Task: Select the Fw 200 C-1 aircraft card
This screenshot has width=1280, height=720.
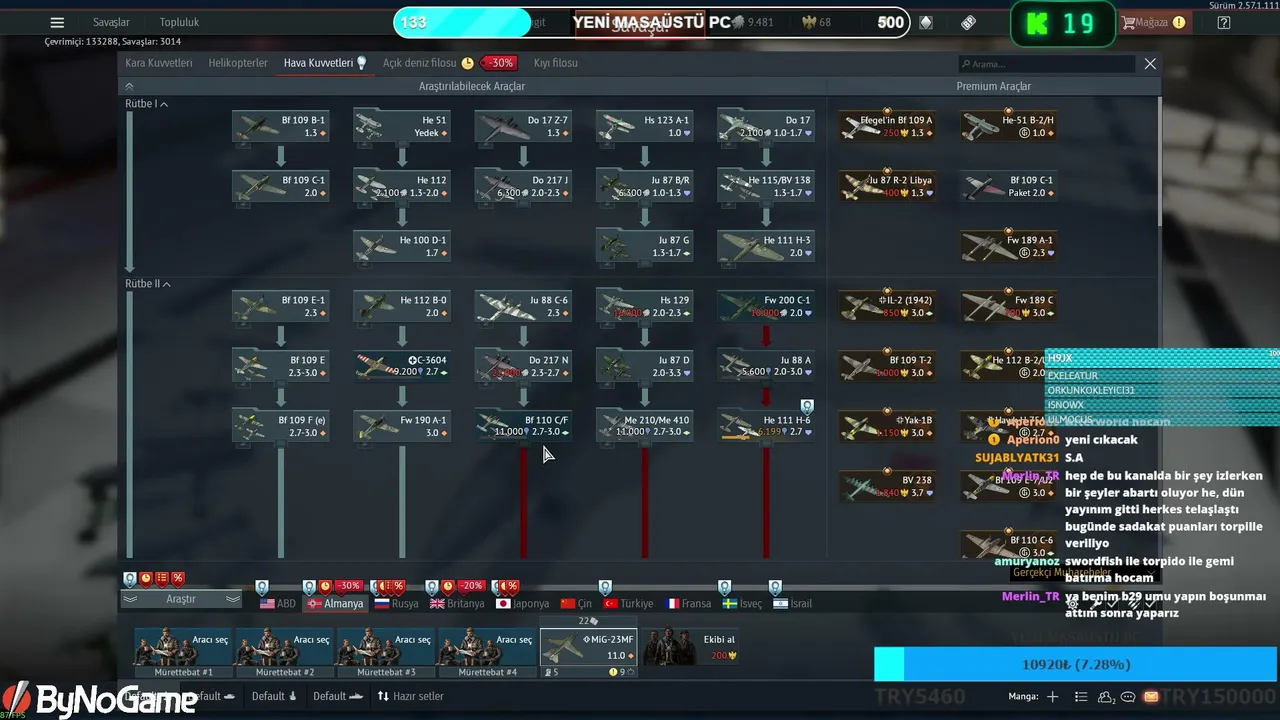Action: (766, 307)
